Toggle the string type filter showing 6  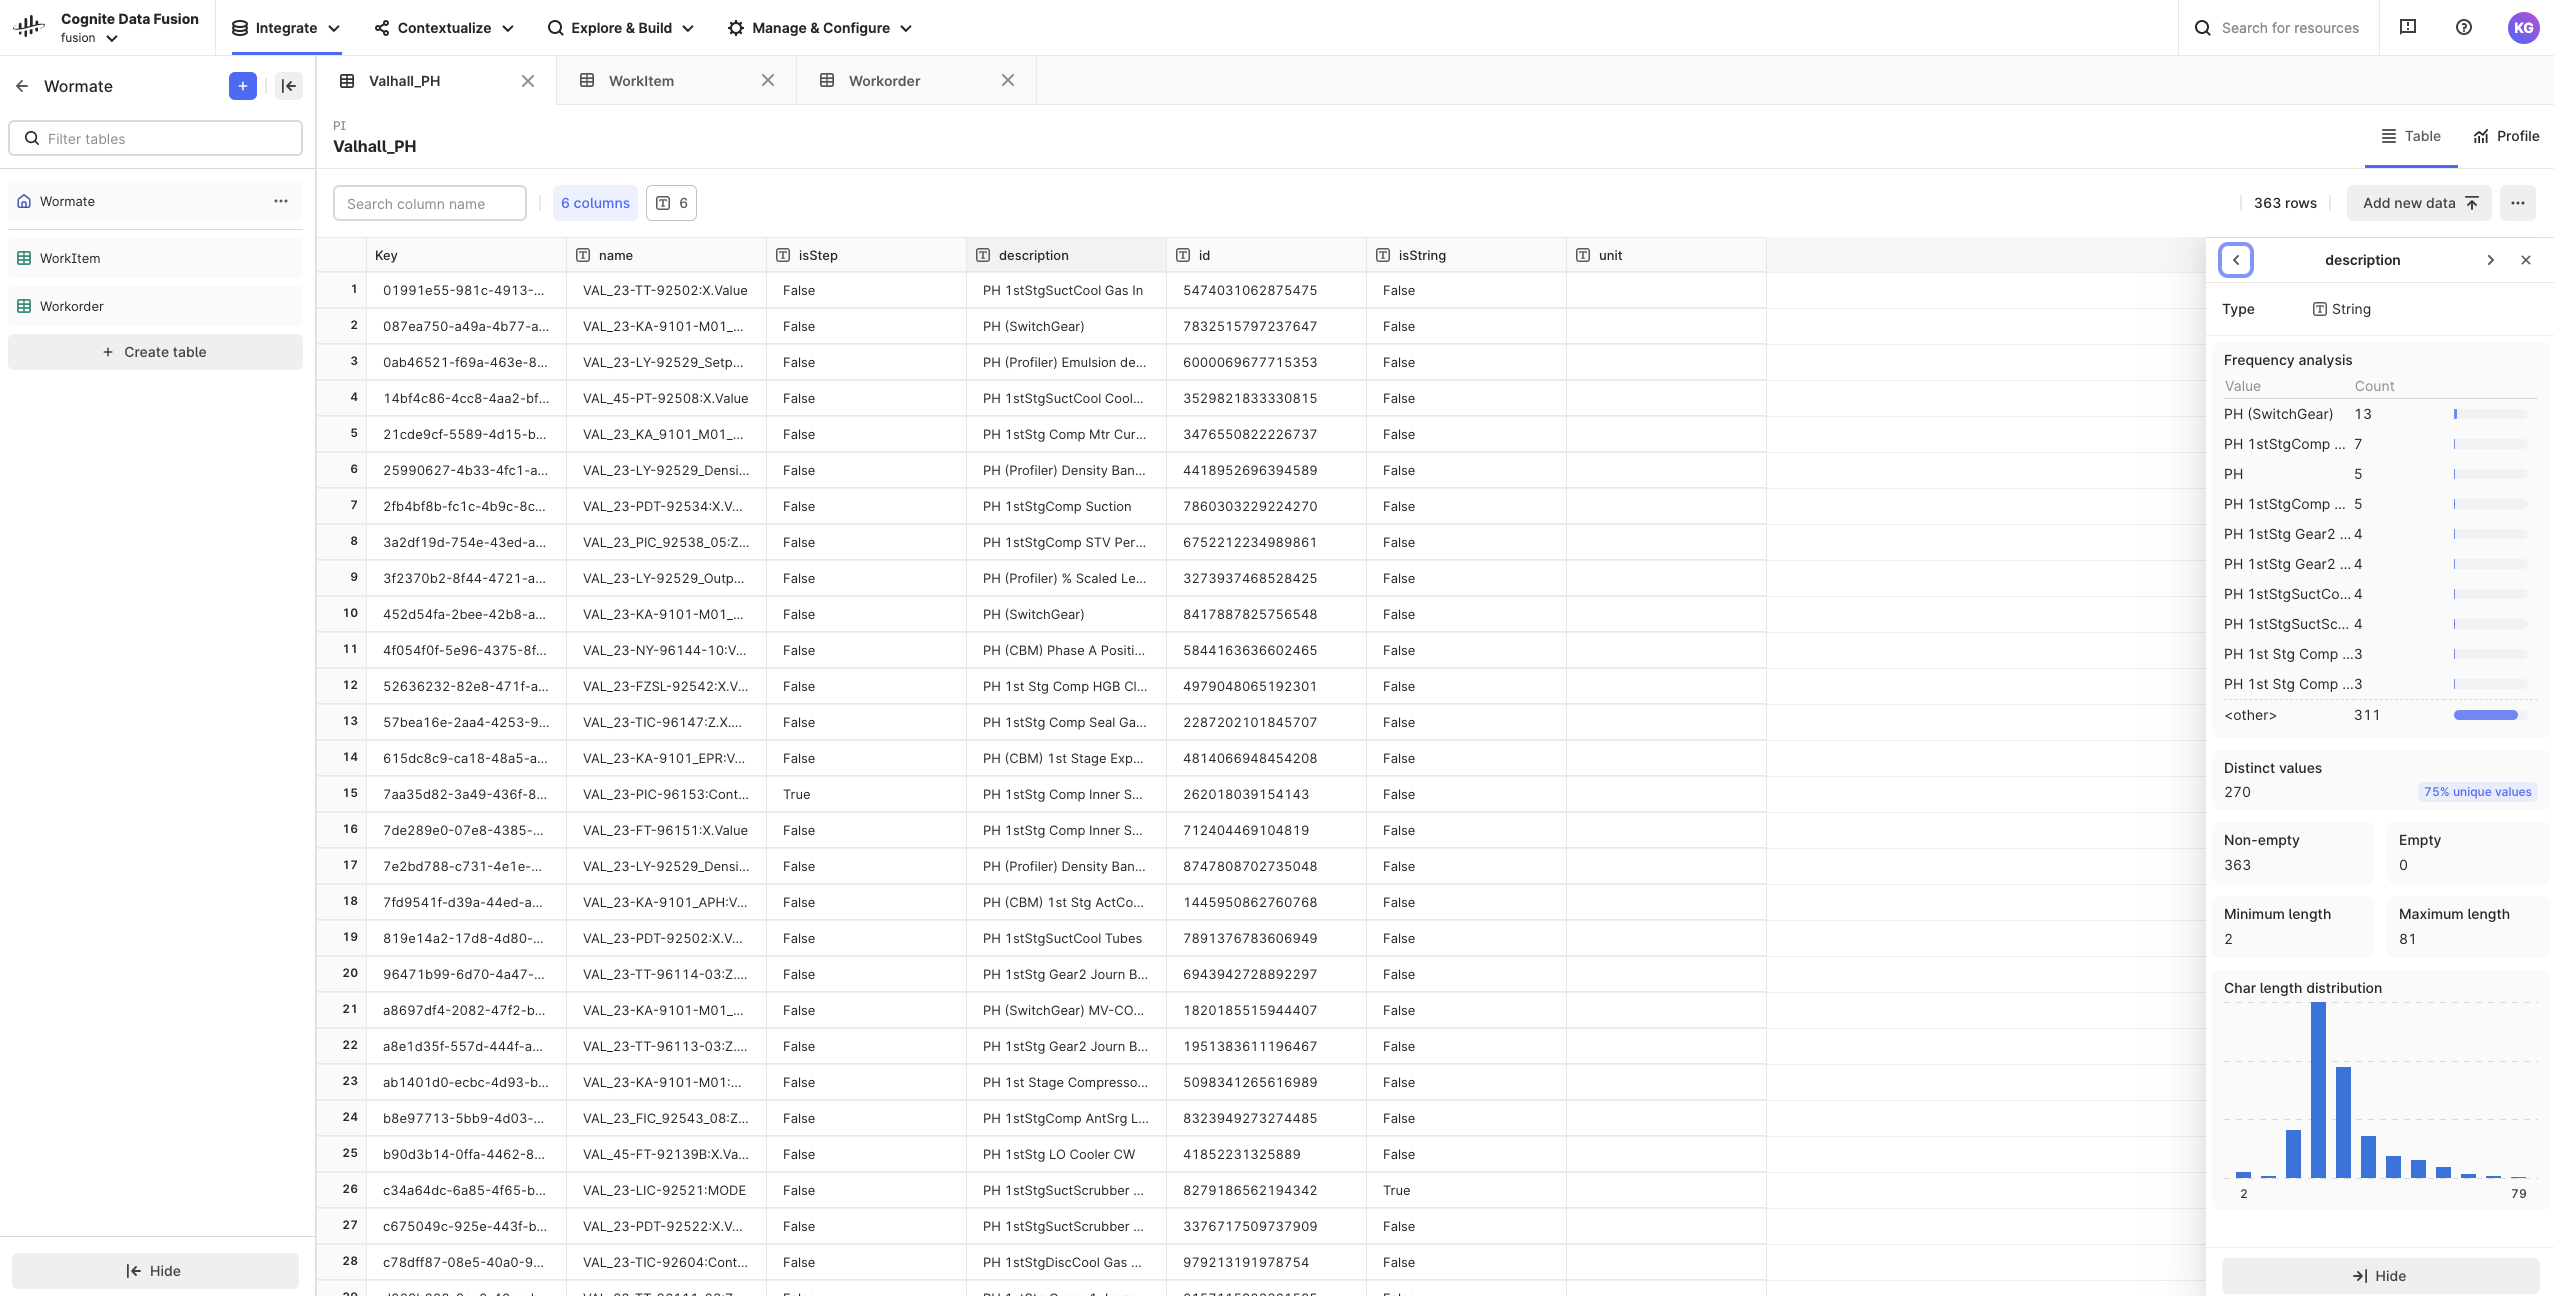click(671, 203)
